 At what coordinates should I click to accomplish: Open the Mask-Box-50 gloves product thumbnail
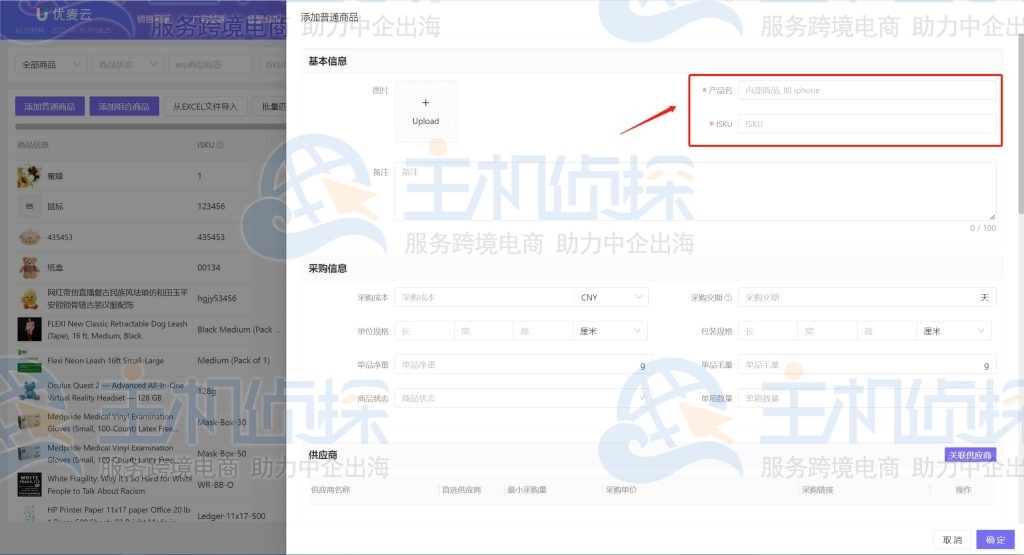tap(29, 453)
